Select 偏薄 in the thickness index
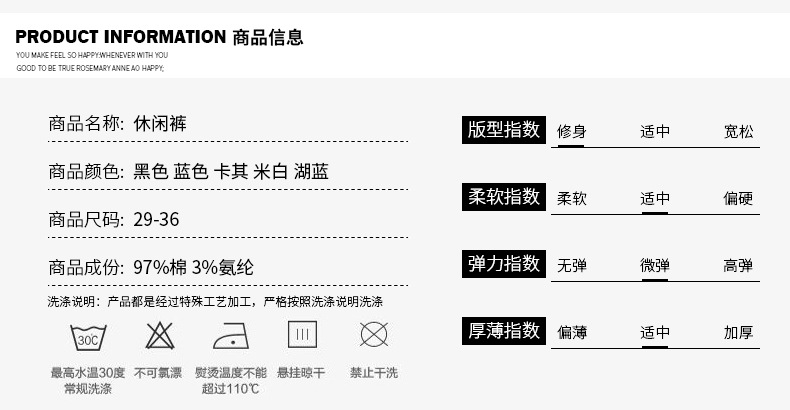This screenshot has height=410, width=790. point(571,333)
